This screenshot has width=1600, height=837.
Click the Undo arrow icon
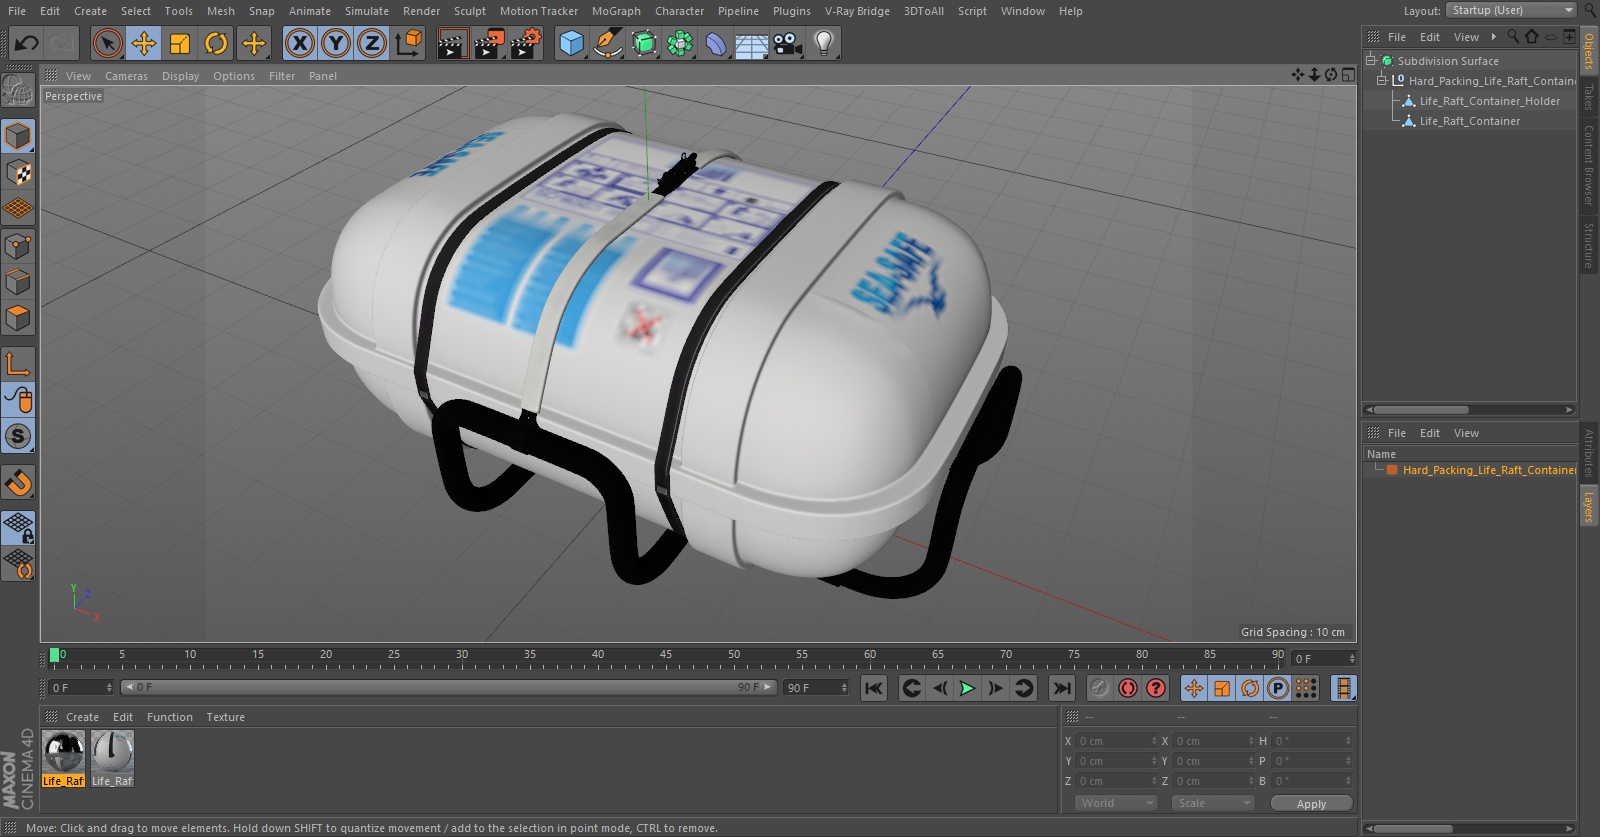tap(26, 43)
